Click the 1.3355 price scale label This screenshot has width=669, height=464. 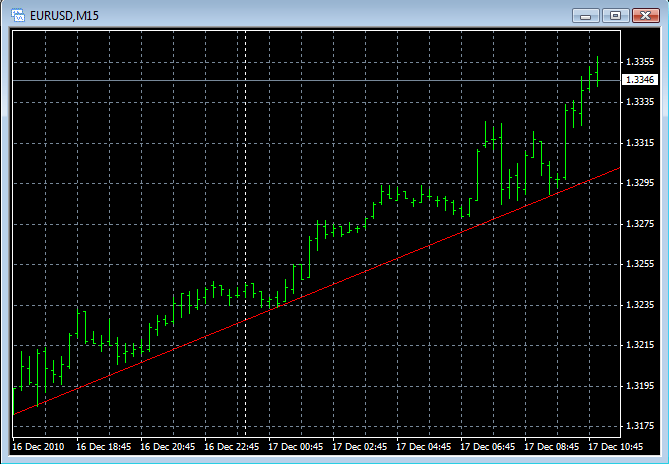point(640,62)
